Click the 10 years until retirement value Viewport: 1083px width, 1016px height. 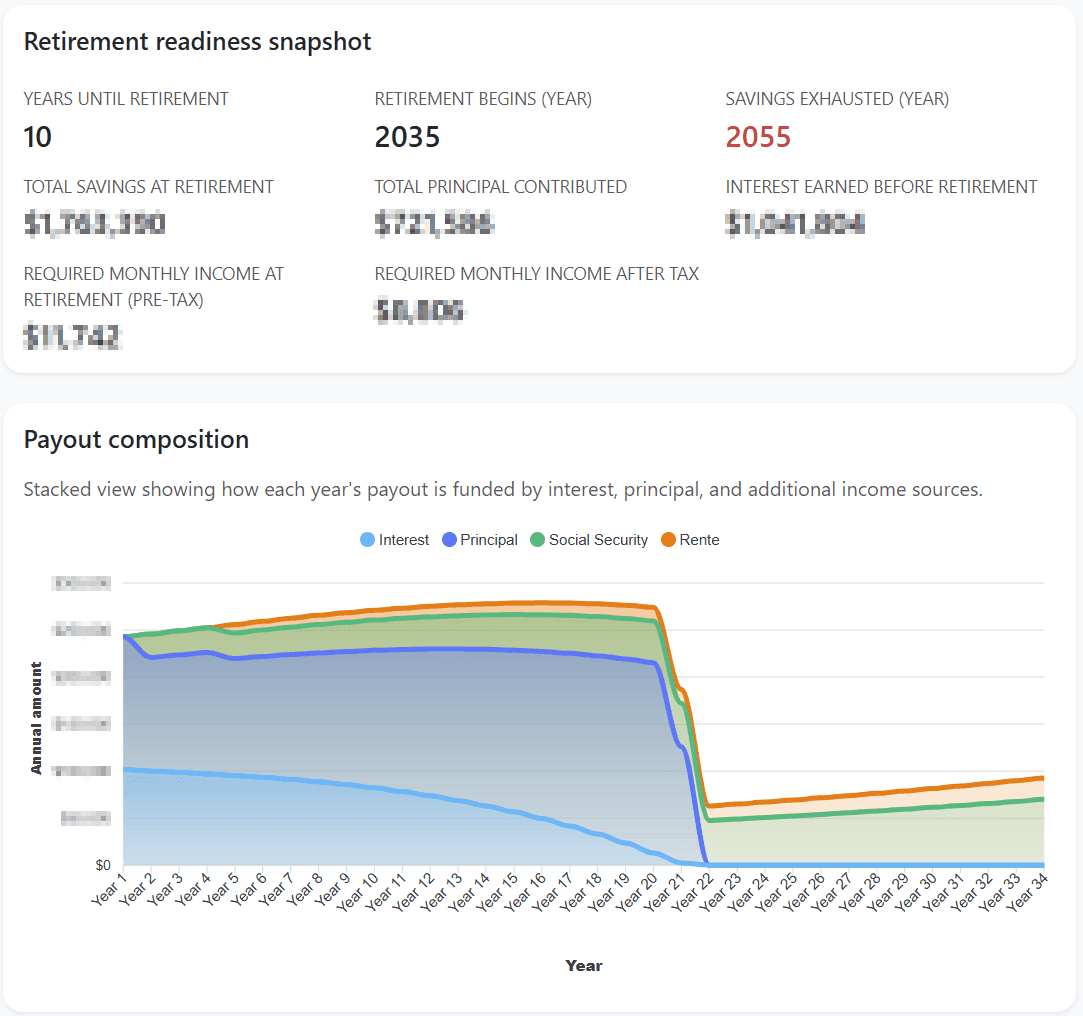point(37,137)
